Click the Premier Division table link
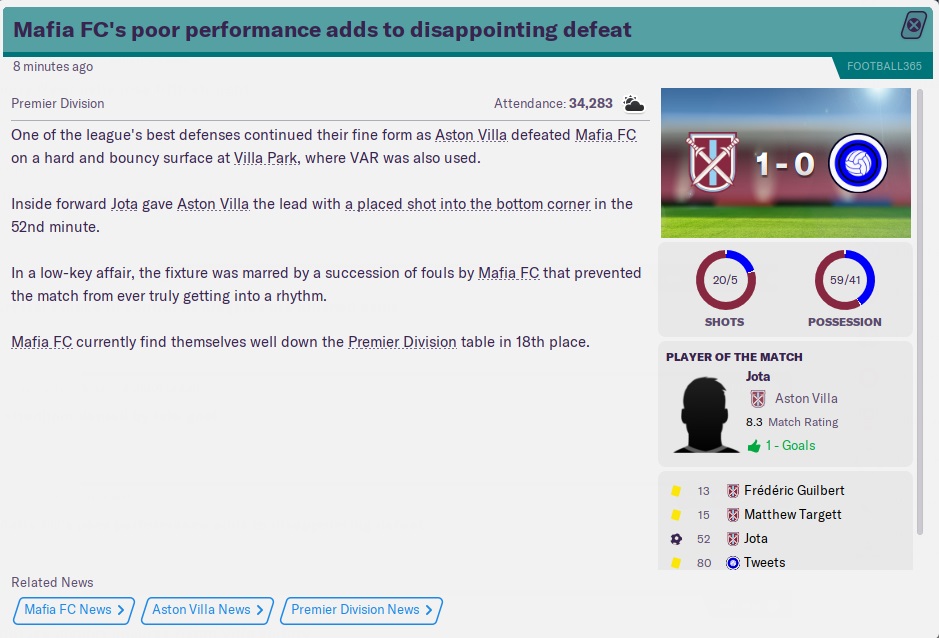This screenshot has width=939, height=638. (402, 342)
